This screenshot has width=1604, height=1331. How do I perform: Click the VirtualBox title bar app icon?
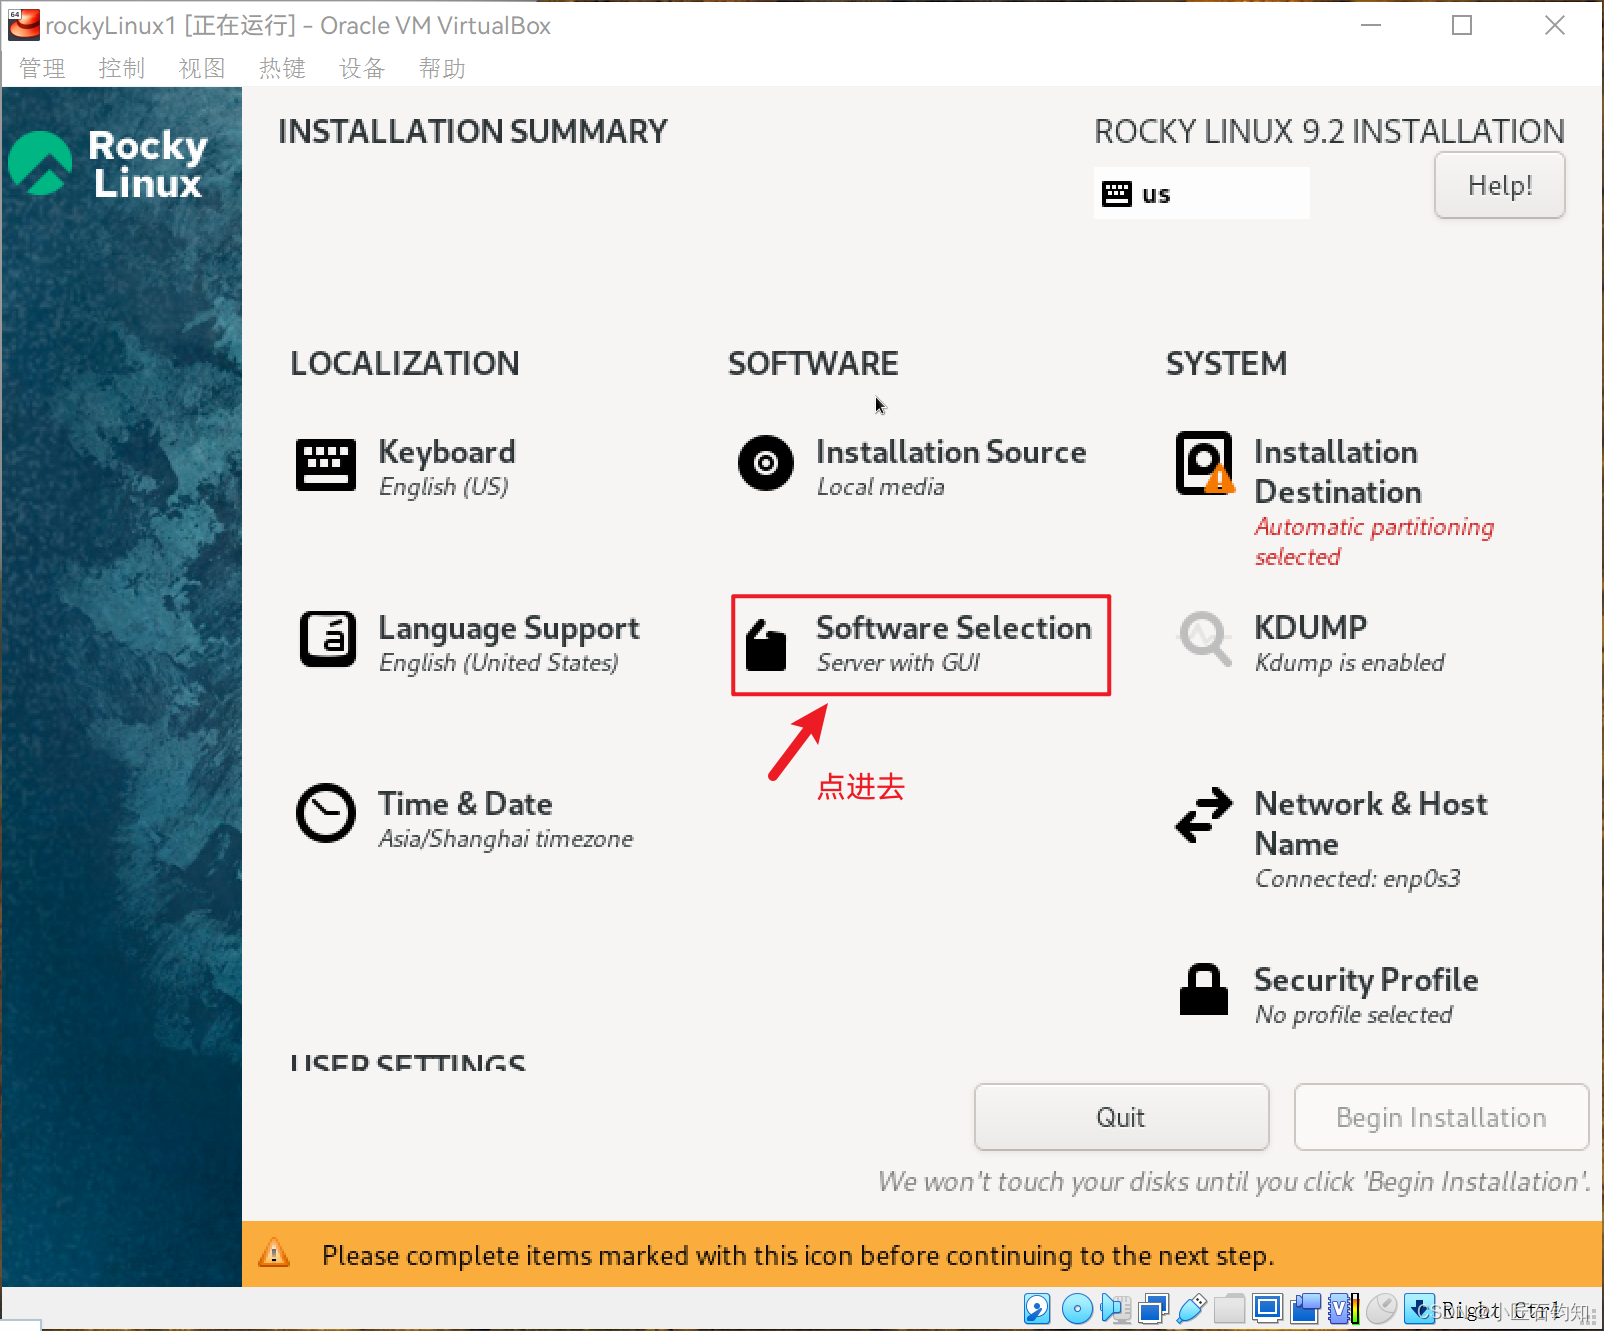[x=23, y=24]
